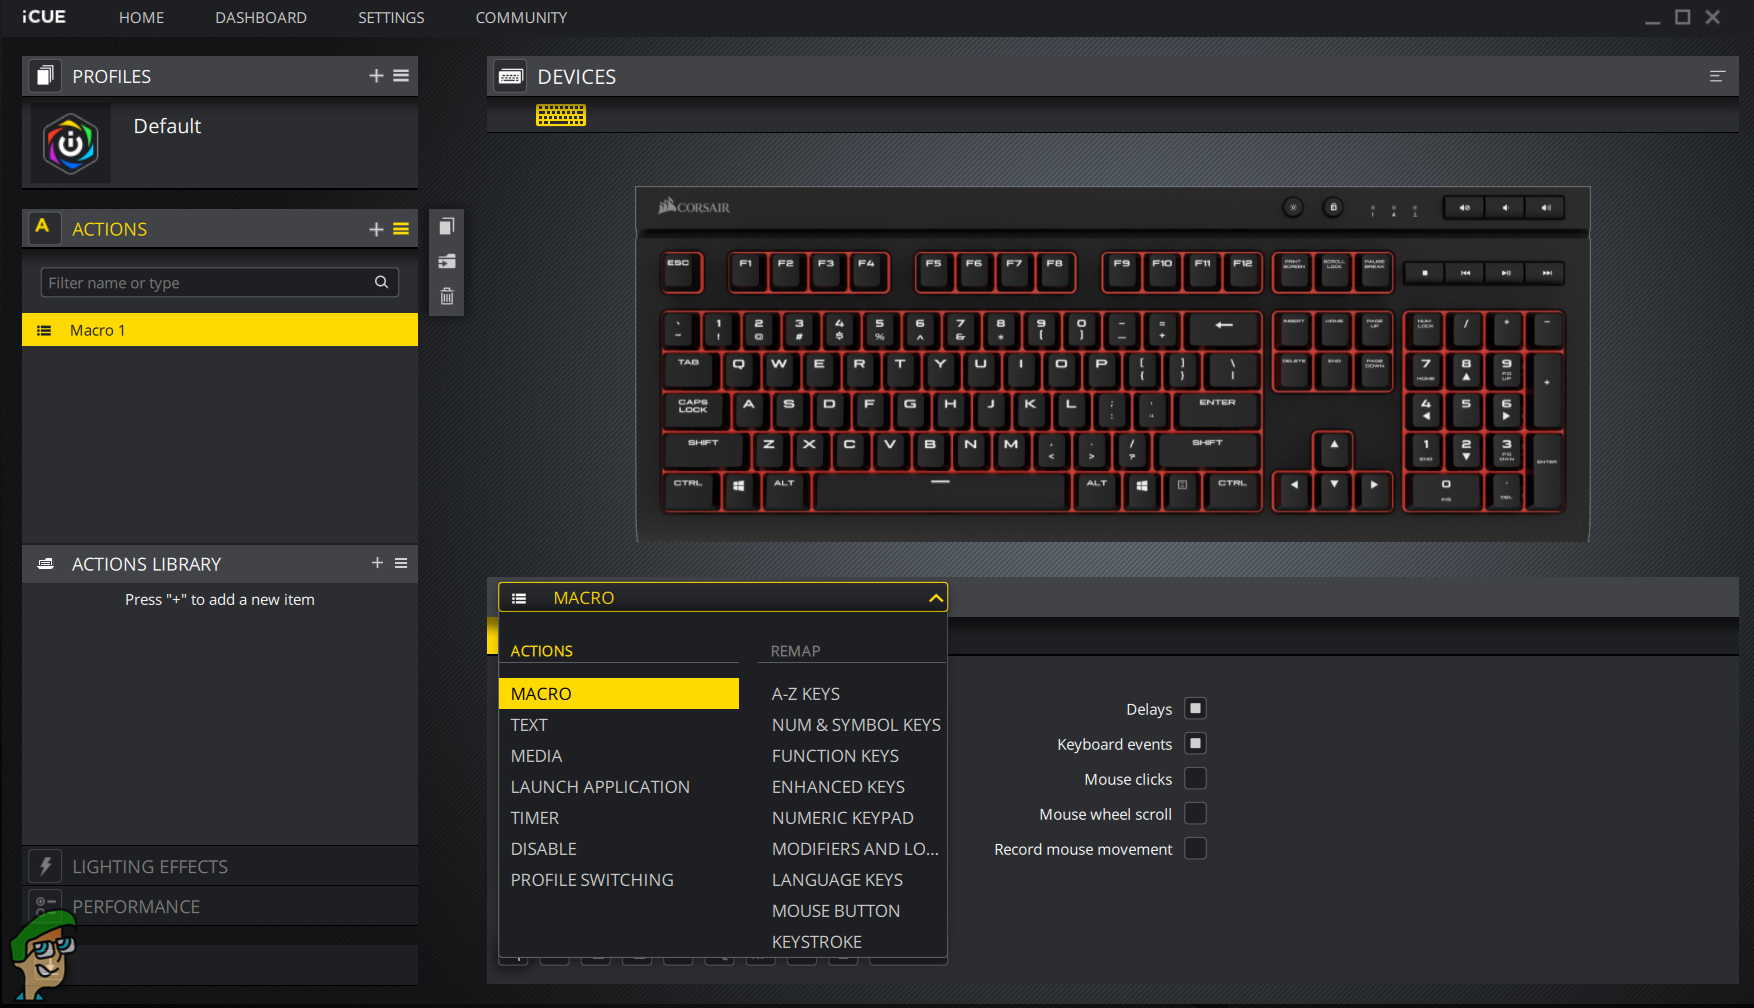Screen dimensions: 1754x1008
Task: Click the keyboard stop media key
Action: (1425, 273)
